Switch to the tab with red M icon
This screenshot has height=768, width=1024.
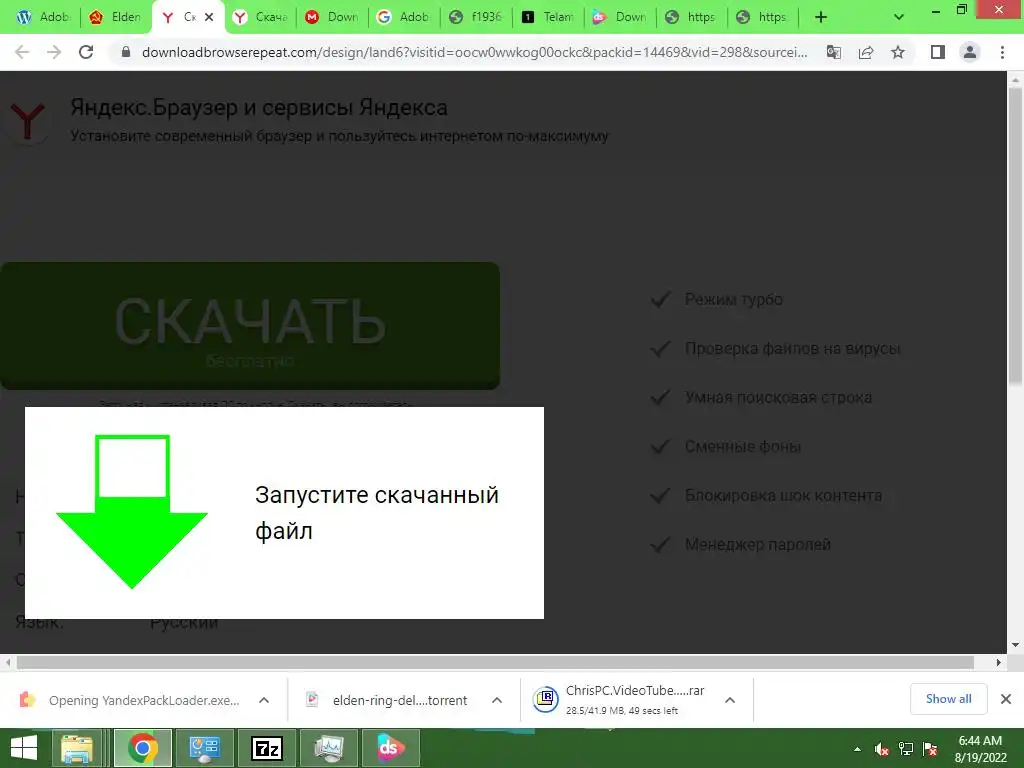coord(332,17)
